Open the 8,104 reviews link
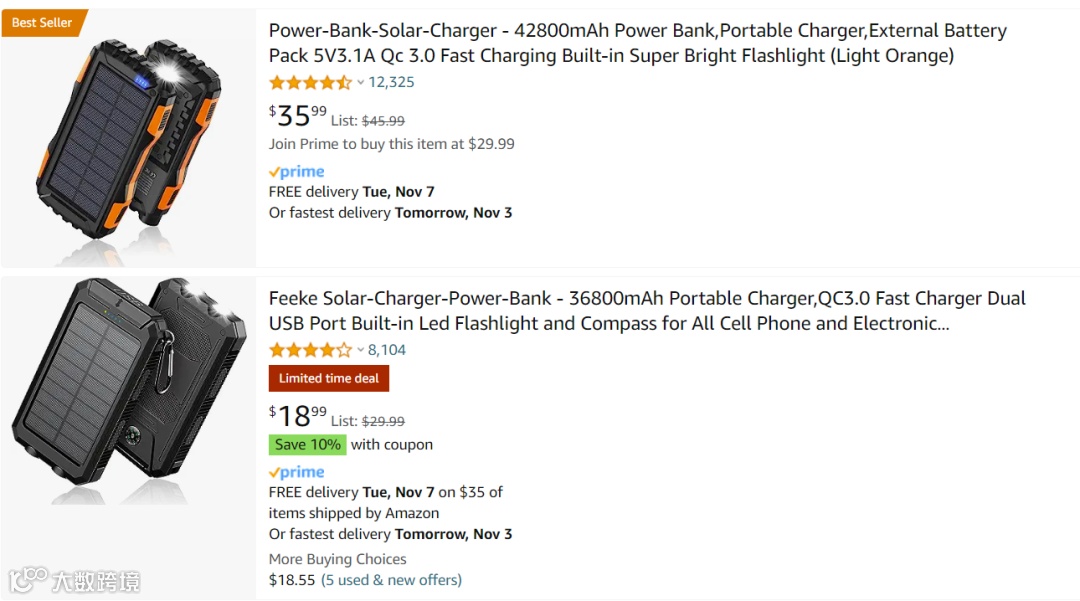The image size is (1080, 601). [x=387, y=350]
